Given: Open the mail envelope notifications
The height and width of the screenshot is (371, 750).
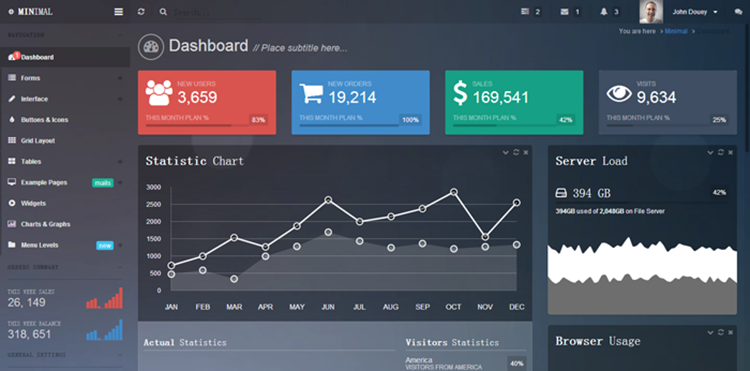Looking at the screenshot, I should (x=564, y=12).
